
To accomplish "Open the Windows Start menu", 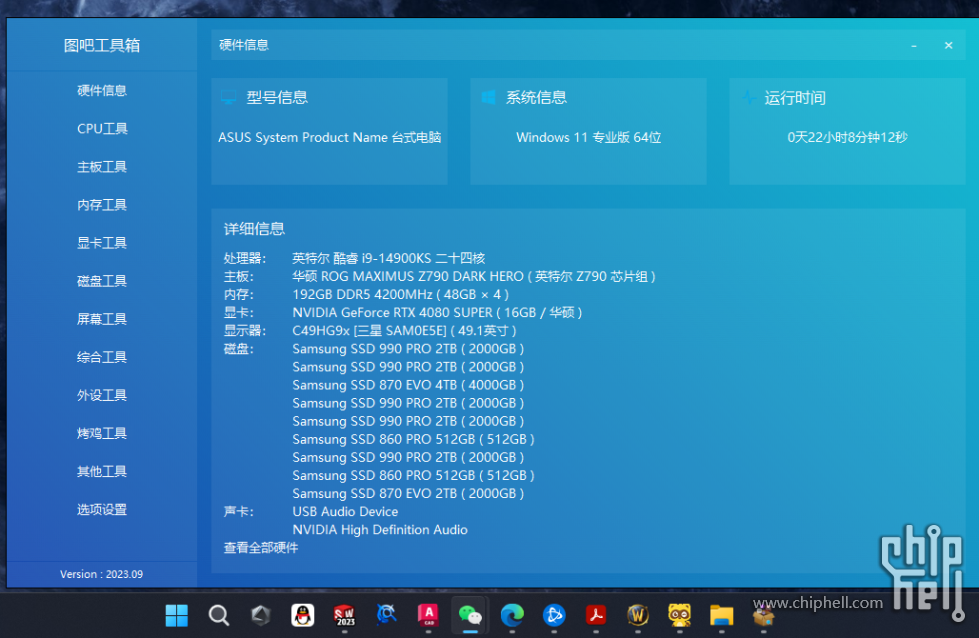I will [x=177, y=616].
